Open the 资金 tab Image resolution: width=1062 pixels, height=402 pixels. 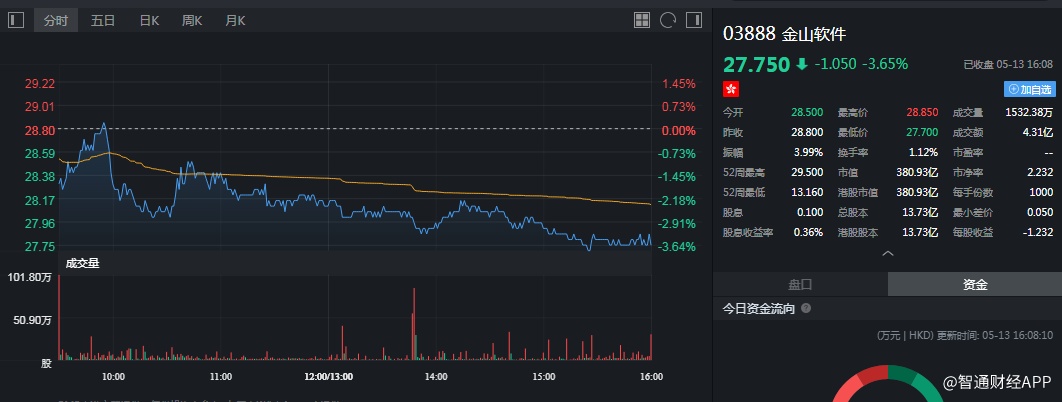[975, 284]
